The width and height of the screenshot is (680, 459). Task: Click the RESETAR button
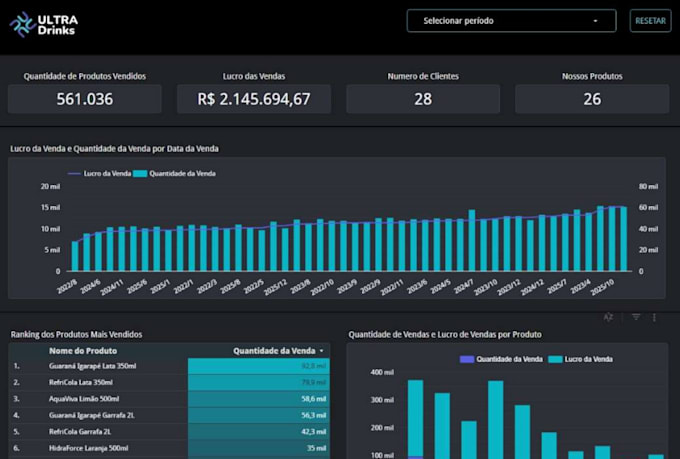[x=650, y=21]
